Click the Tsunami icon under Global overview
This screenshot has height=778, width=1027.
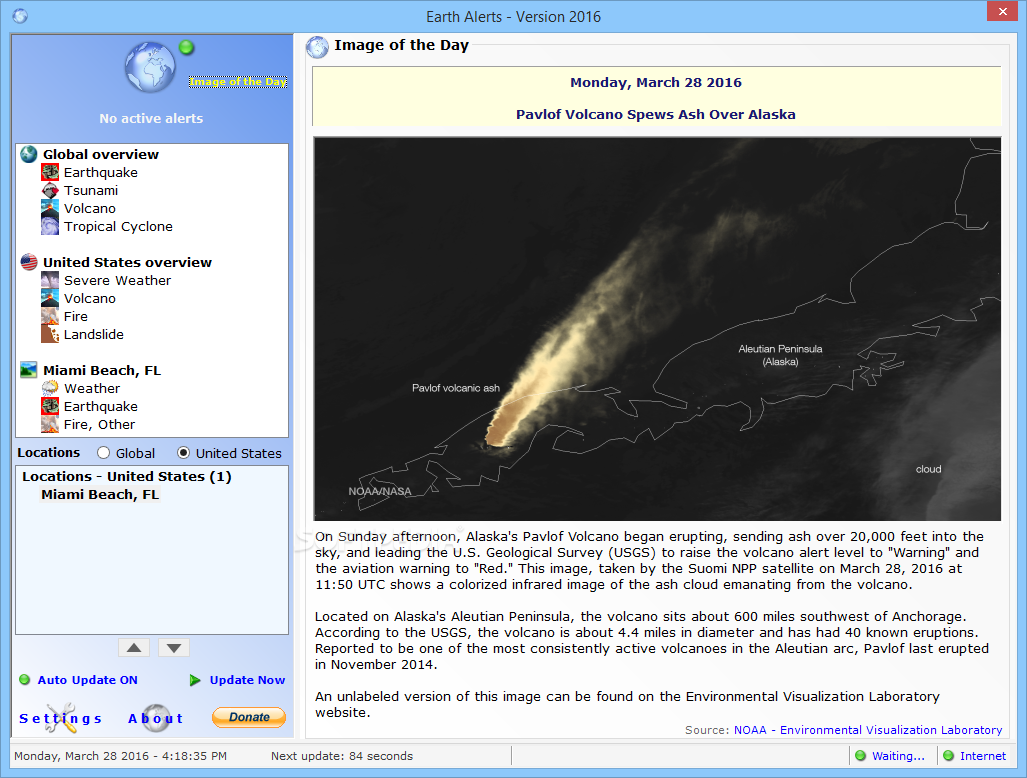[x=50, y=191]
